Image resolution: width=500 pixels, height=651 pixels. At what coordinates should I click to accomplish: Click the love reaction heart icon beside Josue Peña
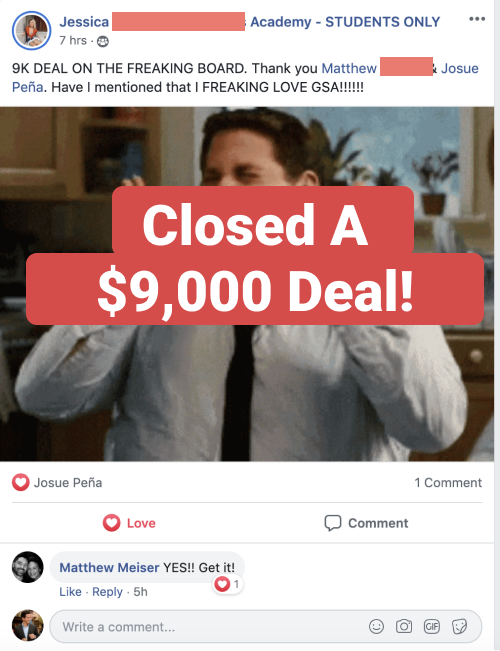click(20, 482)
